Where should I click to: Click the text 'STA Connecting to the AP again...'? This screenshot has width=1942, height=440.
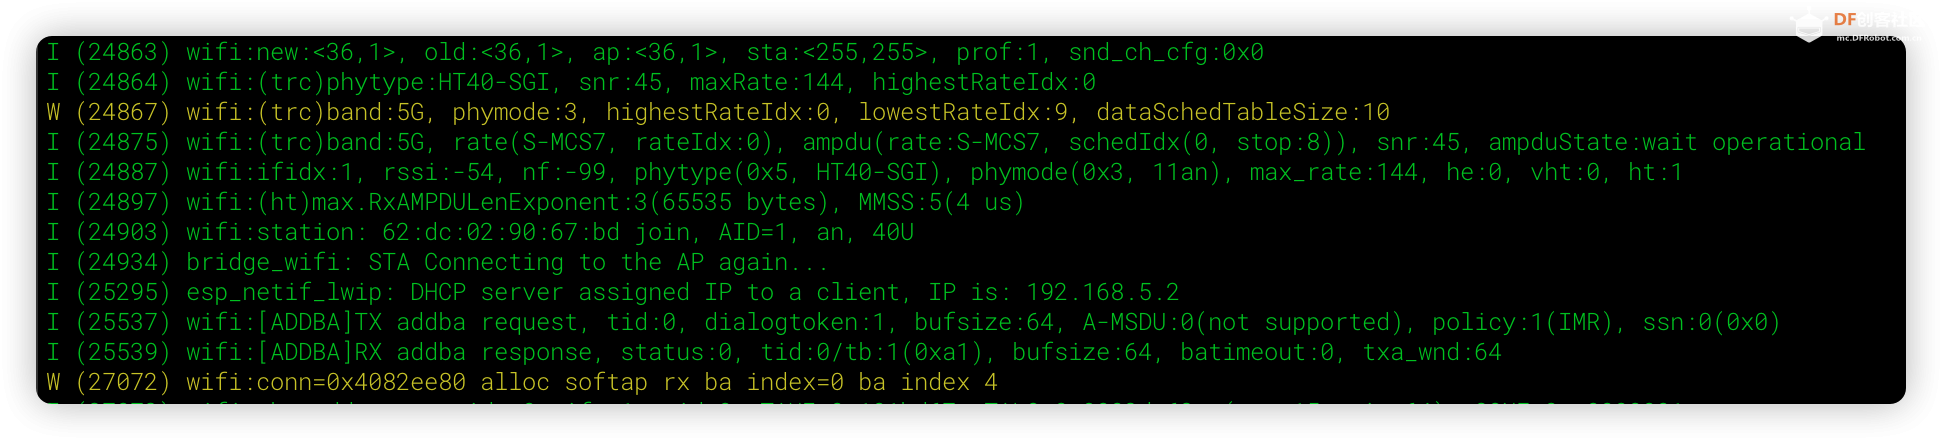point(598,262)
